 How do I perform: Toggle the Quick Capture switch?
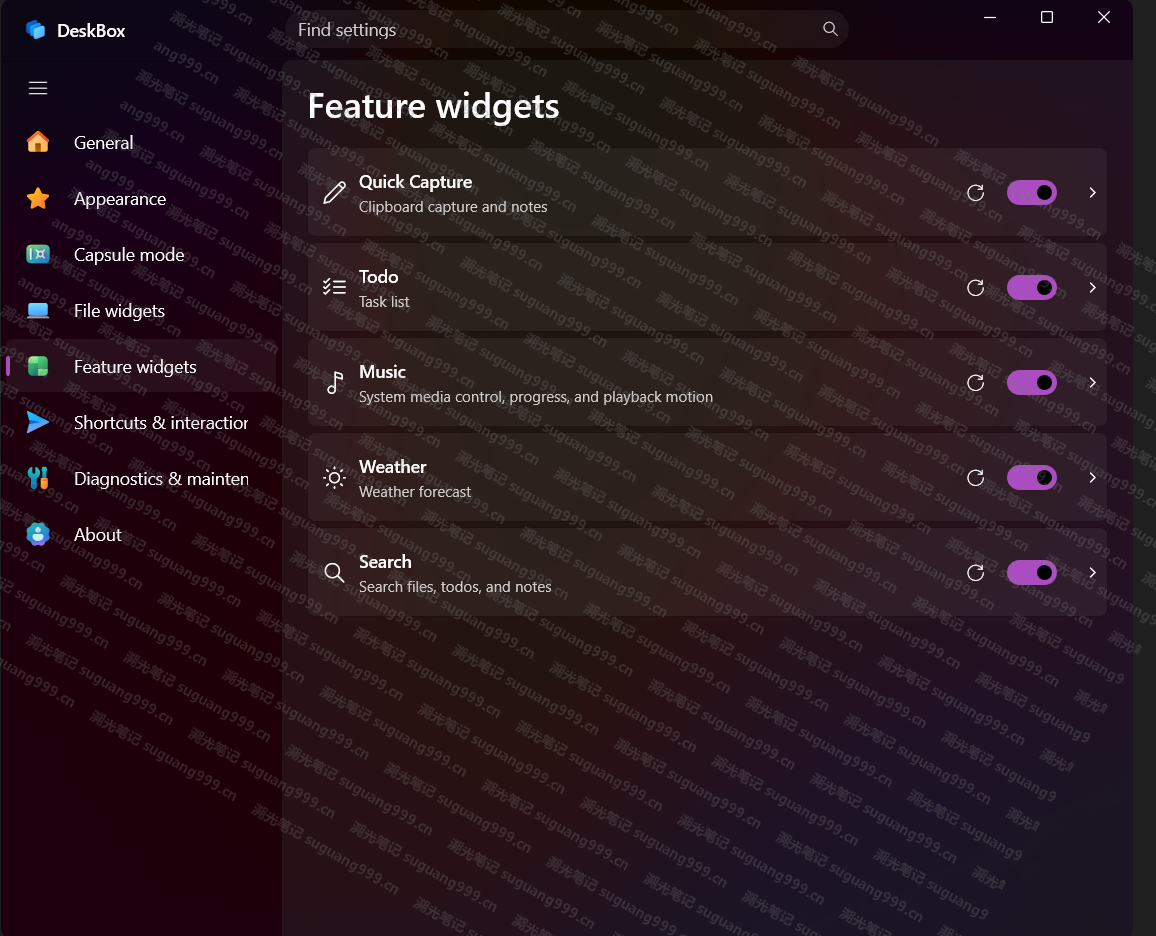point(1031,192)
